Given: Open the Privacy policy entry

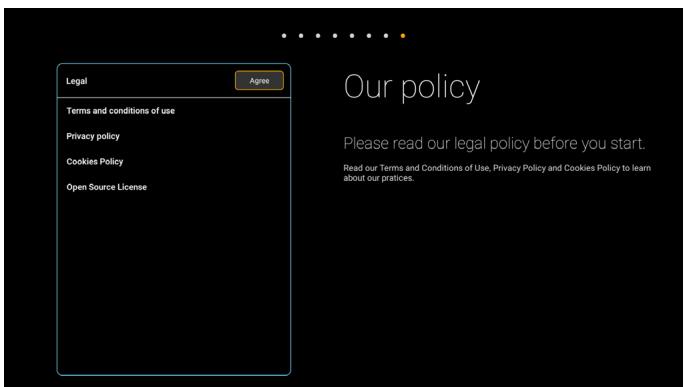Looking at the screenshot, I should [93, 136].
